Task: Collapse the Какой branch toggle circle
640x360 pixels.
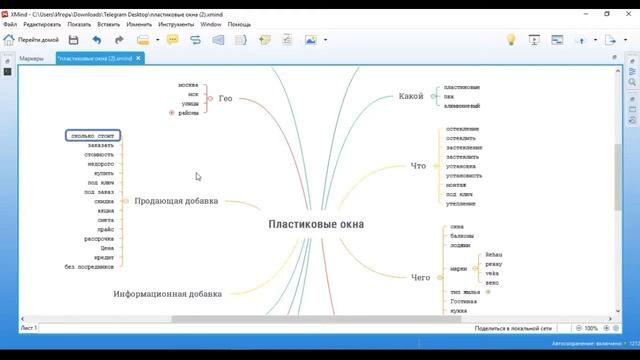Action: click(x=433, y=96)
